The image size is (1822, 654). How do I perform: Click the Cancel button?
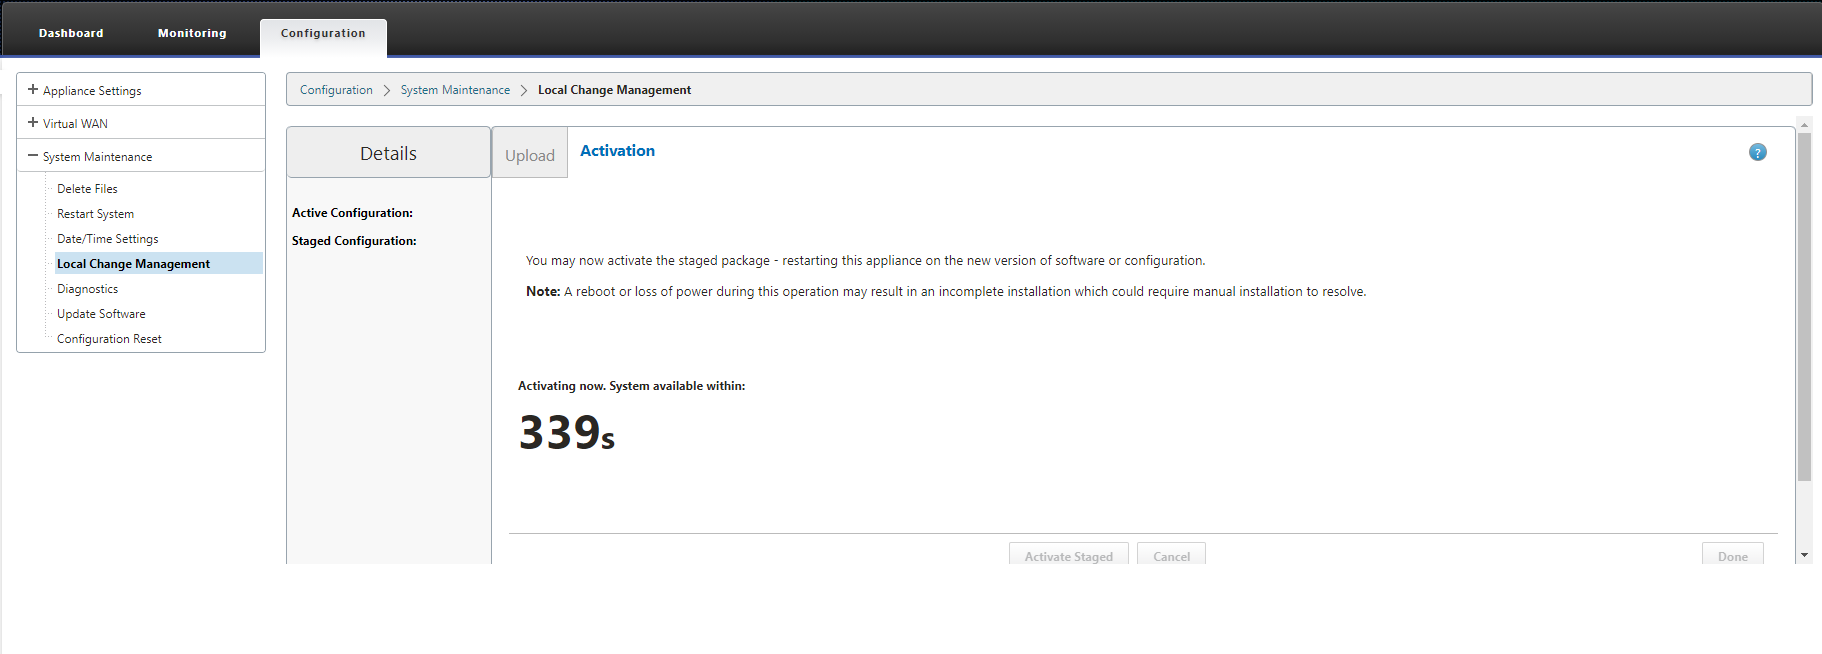coord(1171,556)
